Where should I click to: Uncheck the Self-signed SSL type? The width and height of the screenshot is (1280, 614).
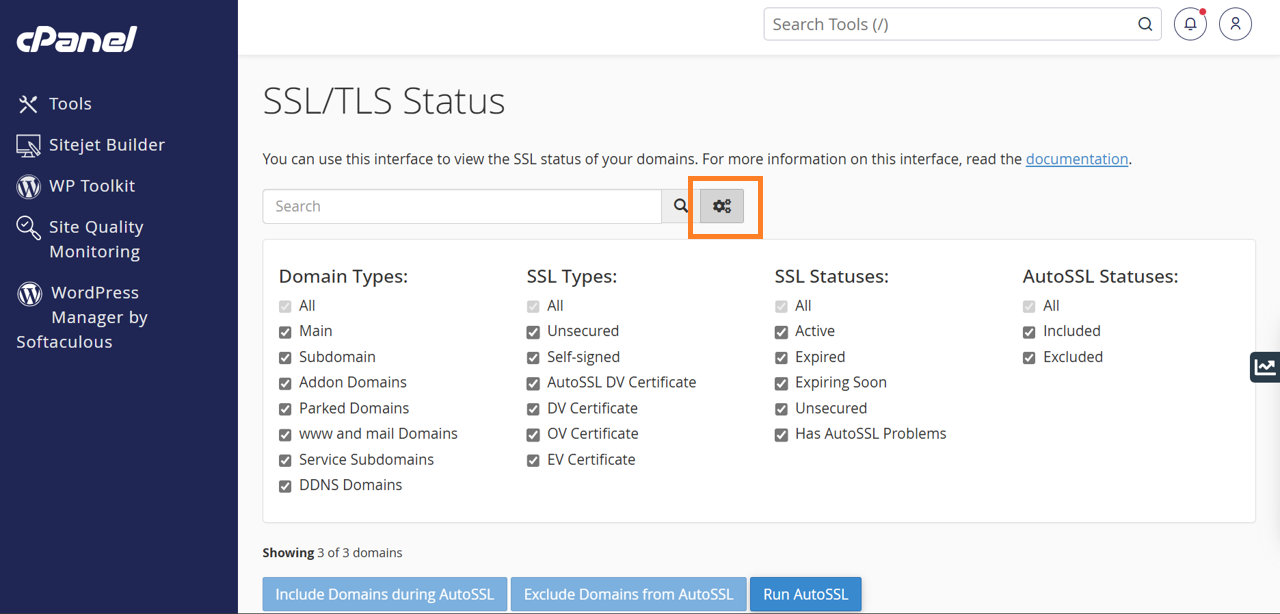(x=533, y=357)
